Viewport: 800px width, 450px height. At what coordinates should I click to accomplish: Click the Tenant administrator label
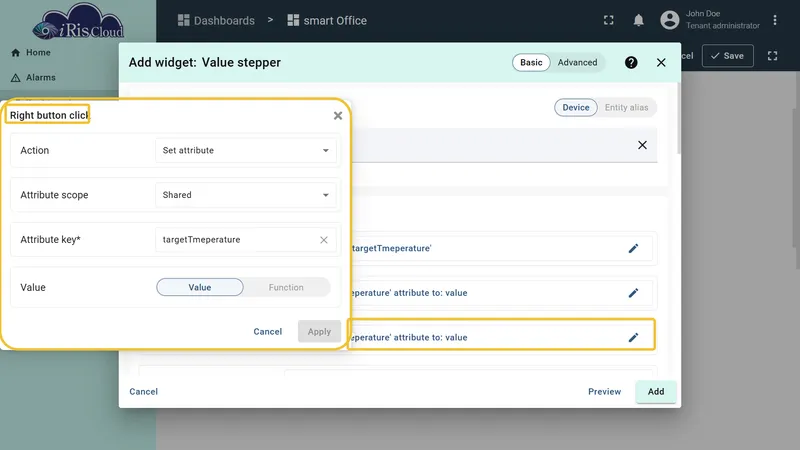click(x=722, y=26)
